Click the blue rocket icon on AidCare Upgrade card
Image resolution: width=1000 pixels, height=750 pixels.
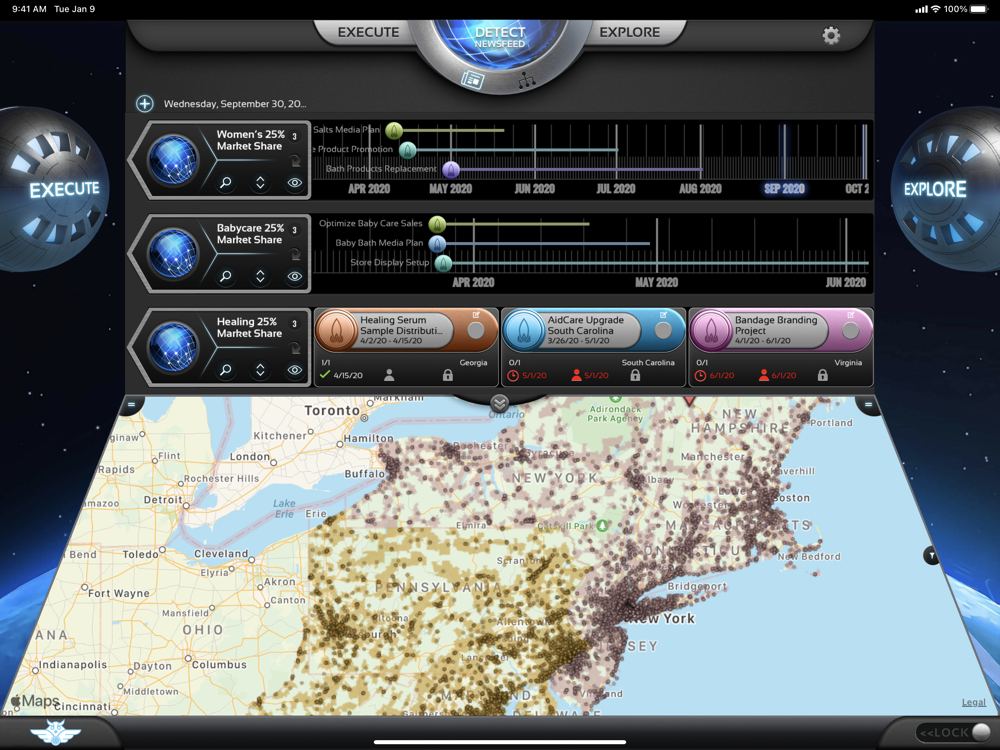[x=524, y=330]
